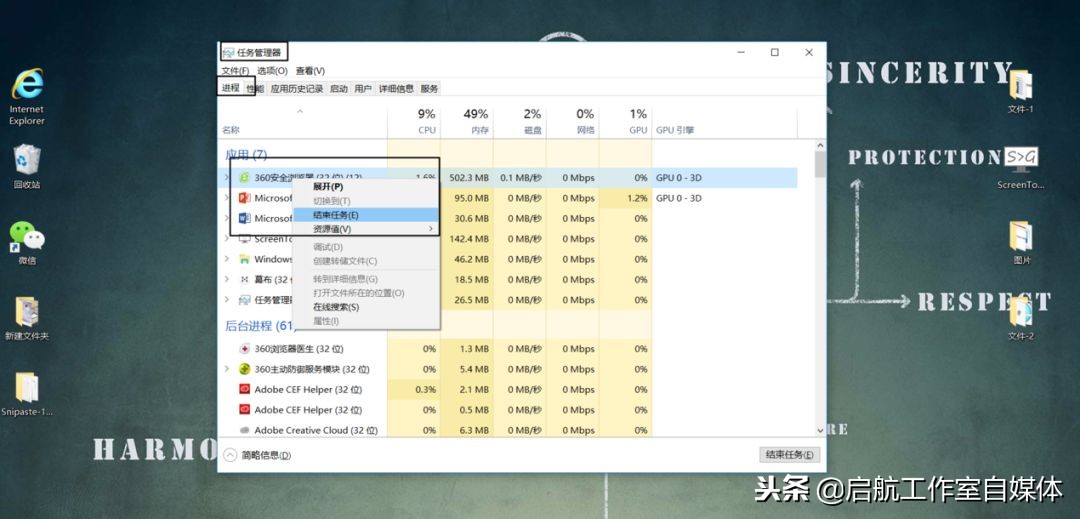The height and width of the screenshot is (519, 1080).
Task: Click the 结束任务(E) button at bottom
Action: point(789,455)
